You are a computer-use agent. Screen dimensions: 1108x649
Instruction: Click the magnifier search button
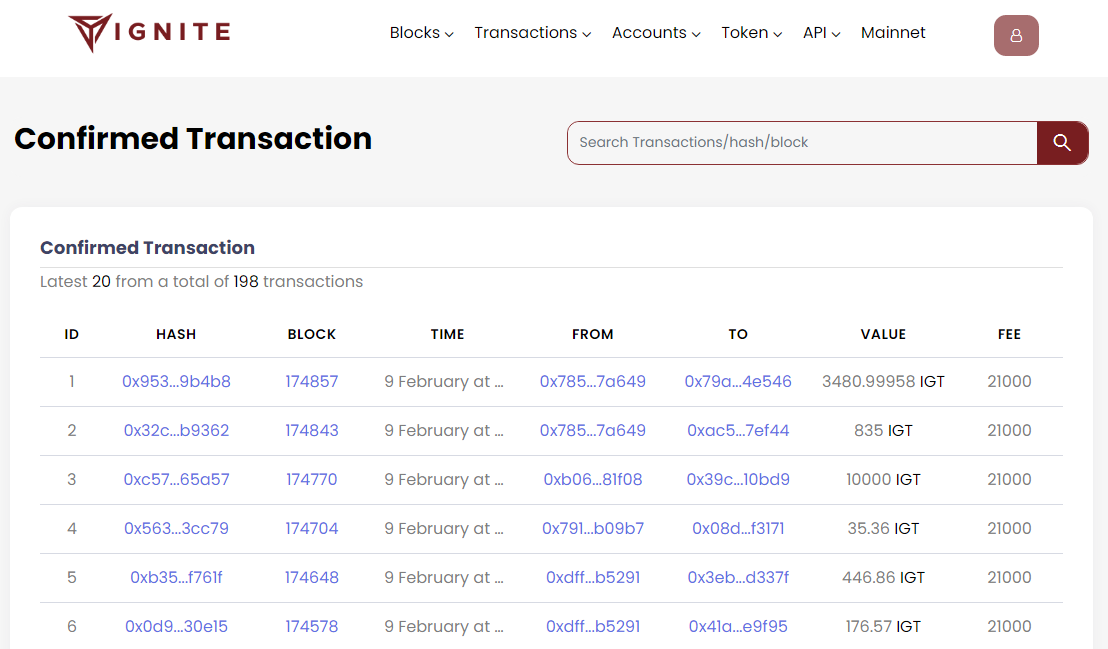1062,143
